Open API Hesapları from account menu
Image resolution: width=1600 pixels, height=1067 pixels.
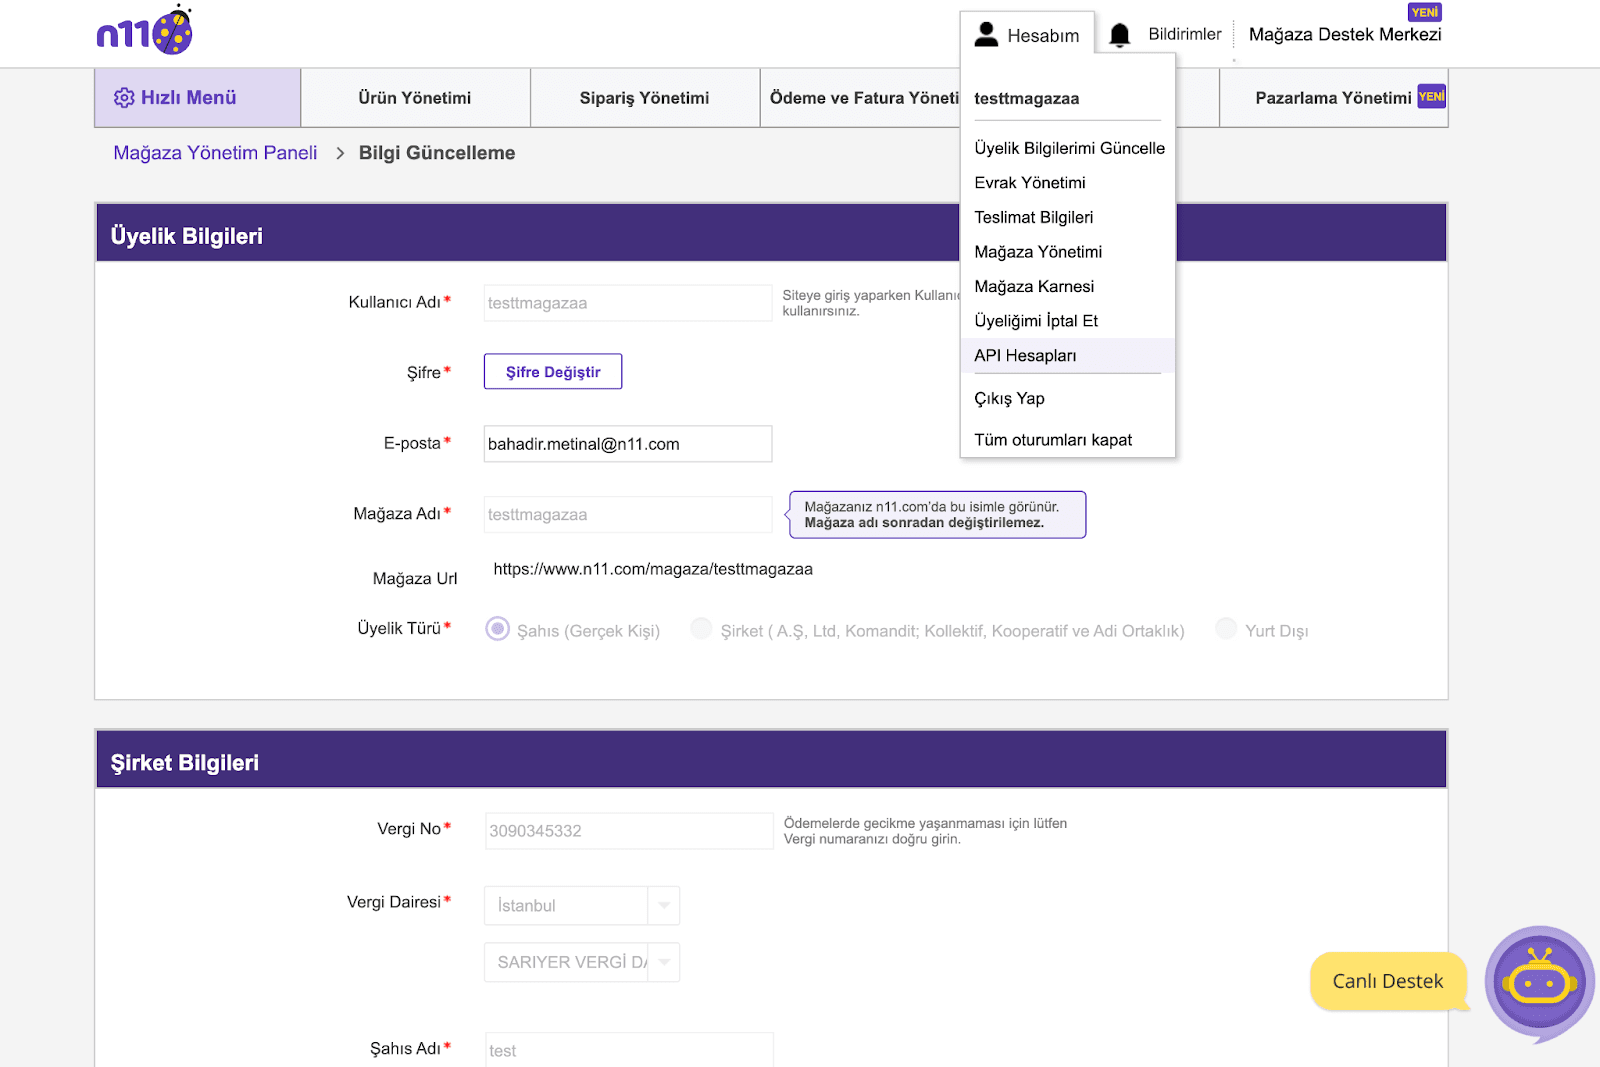click(x=1025, y=356)
